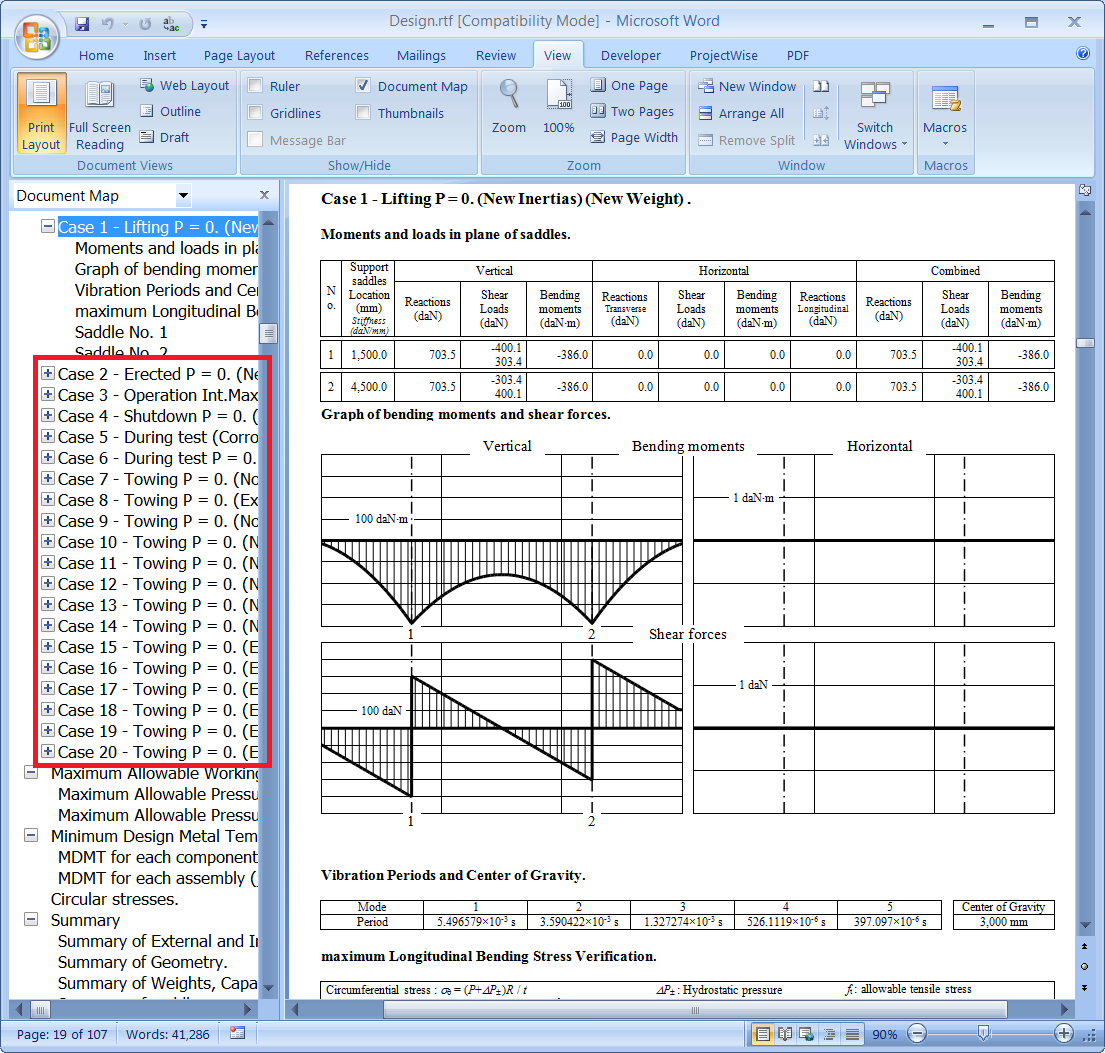
Task: Switch to the References tab
Action: 336,56
